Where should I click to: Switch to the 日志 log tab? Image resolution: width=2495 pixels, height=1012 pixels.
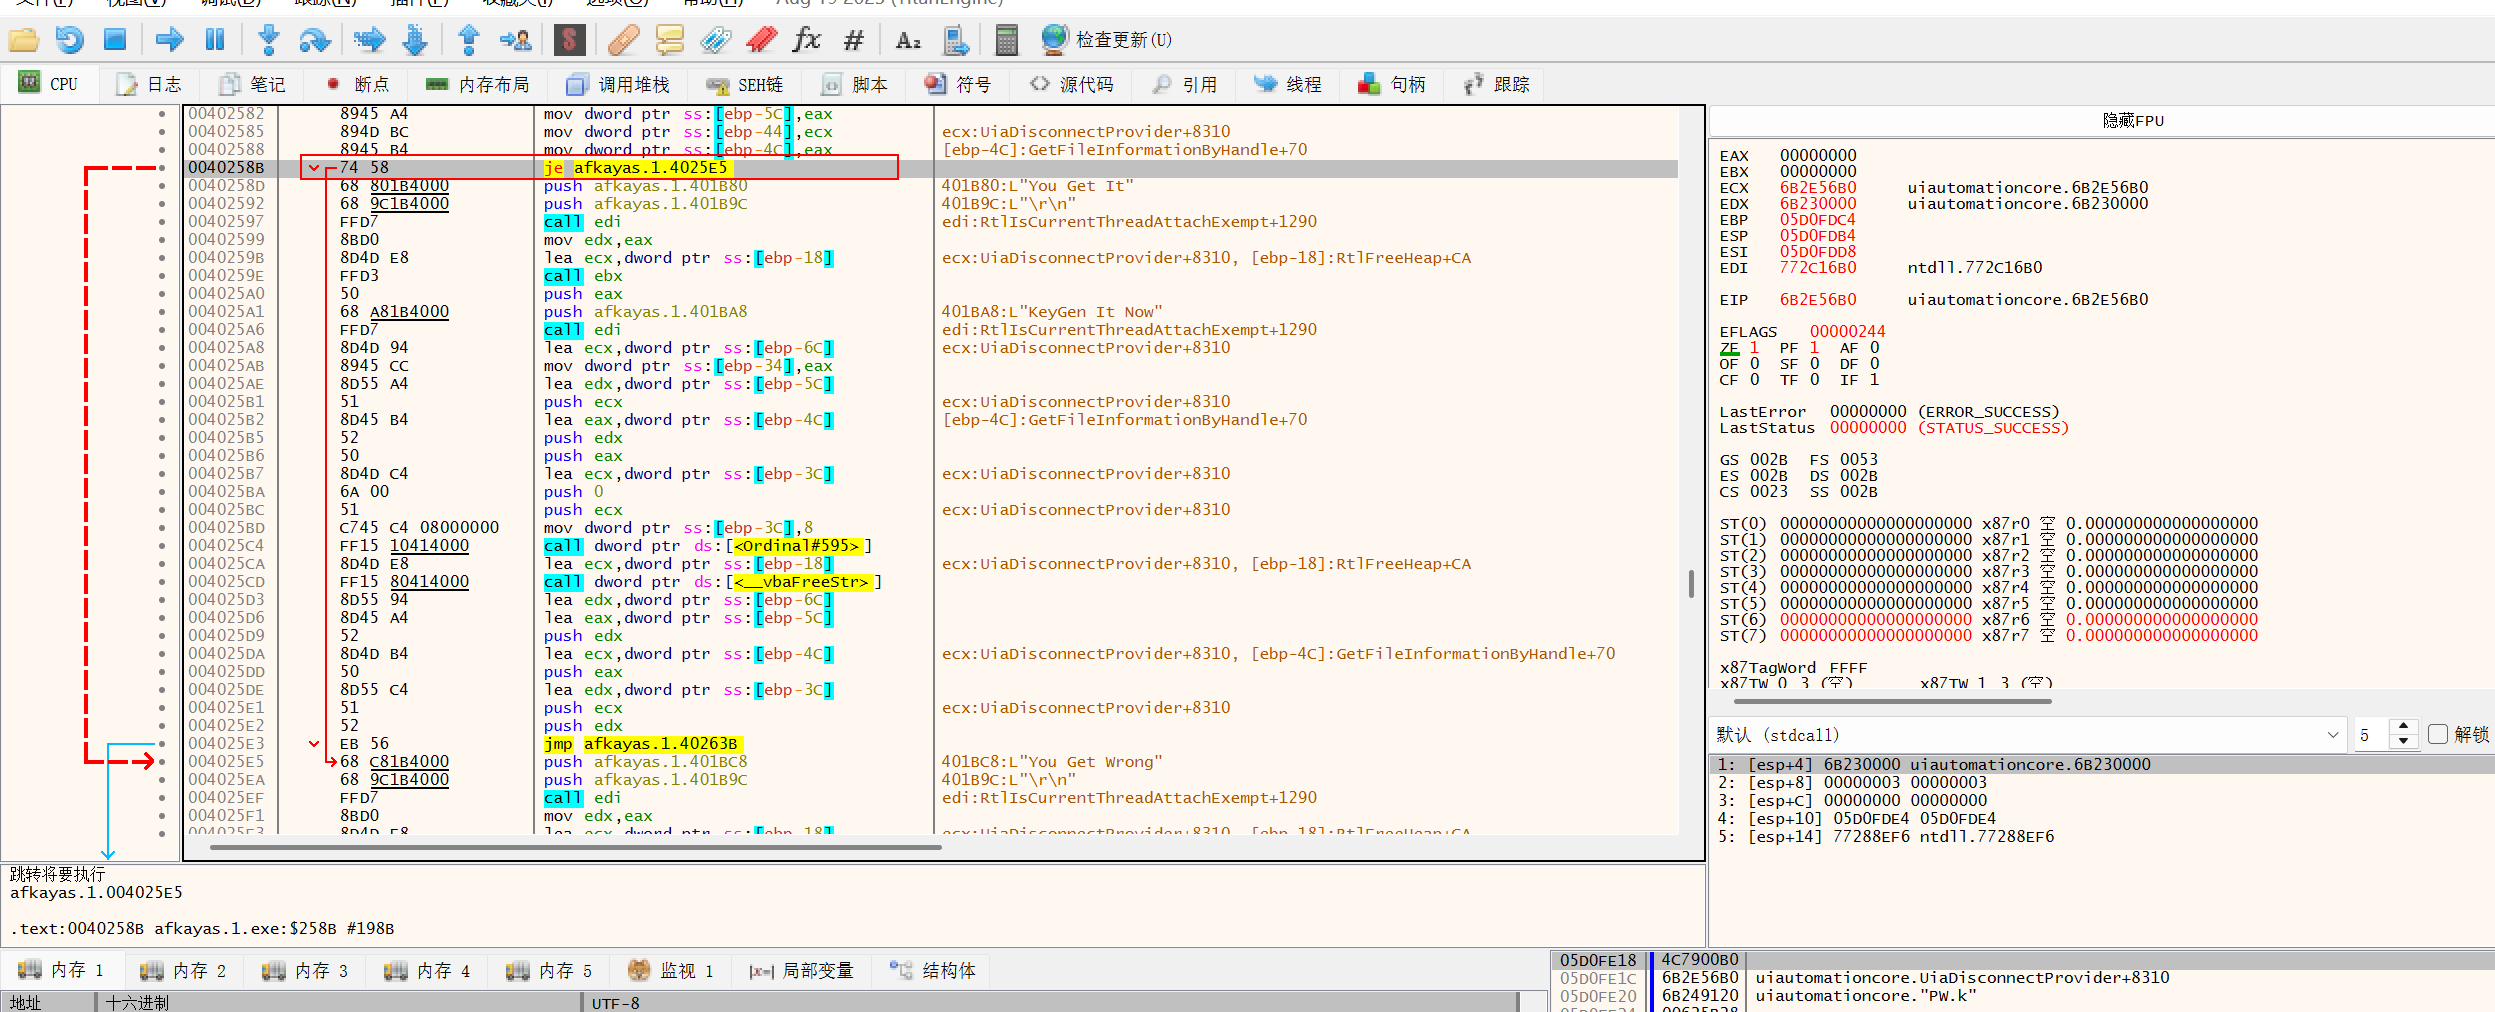[149, 85]
